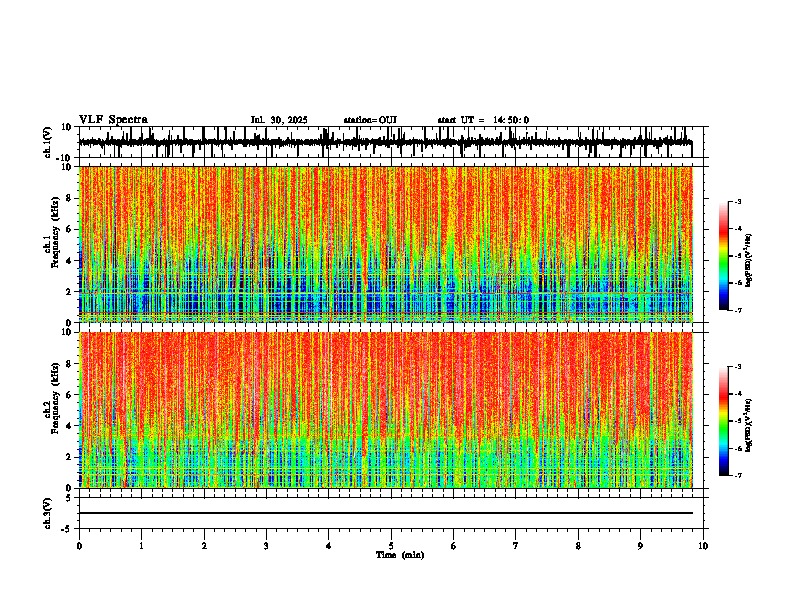This screenshot has width=792, height=612.
Task: Click "-7" on ch.2 color bar
Action: coord(738,475)
